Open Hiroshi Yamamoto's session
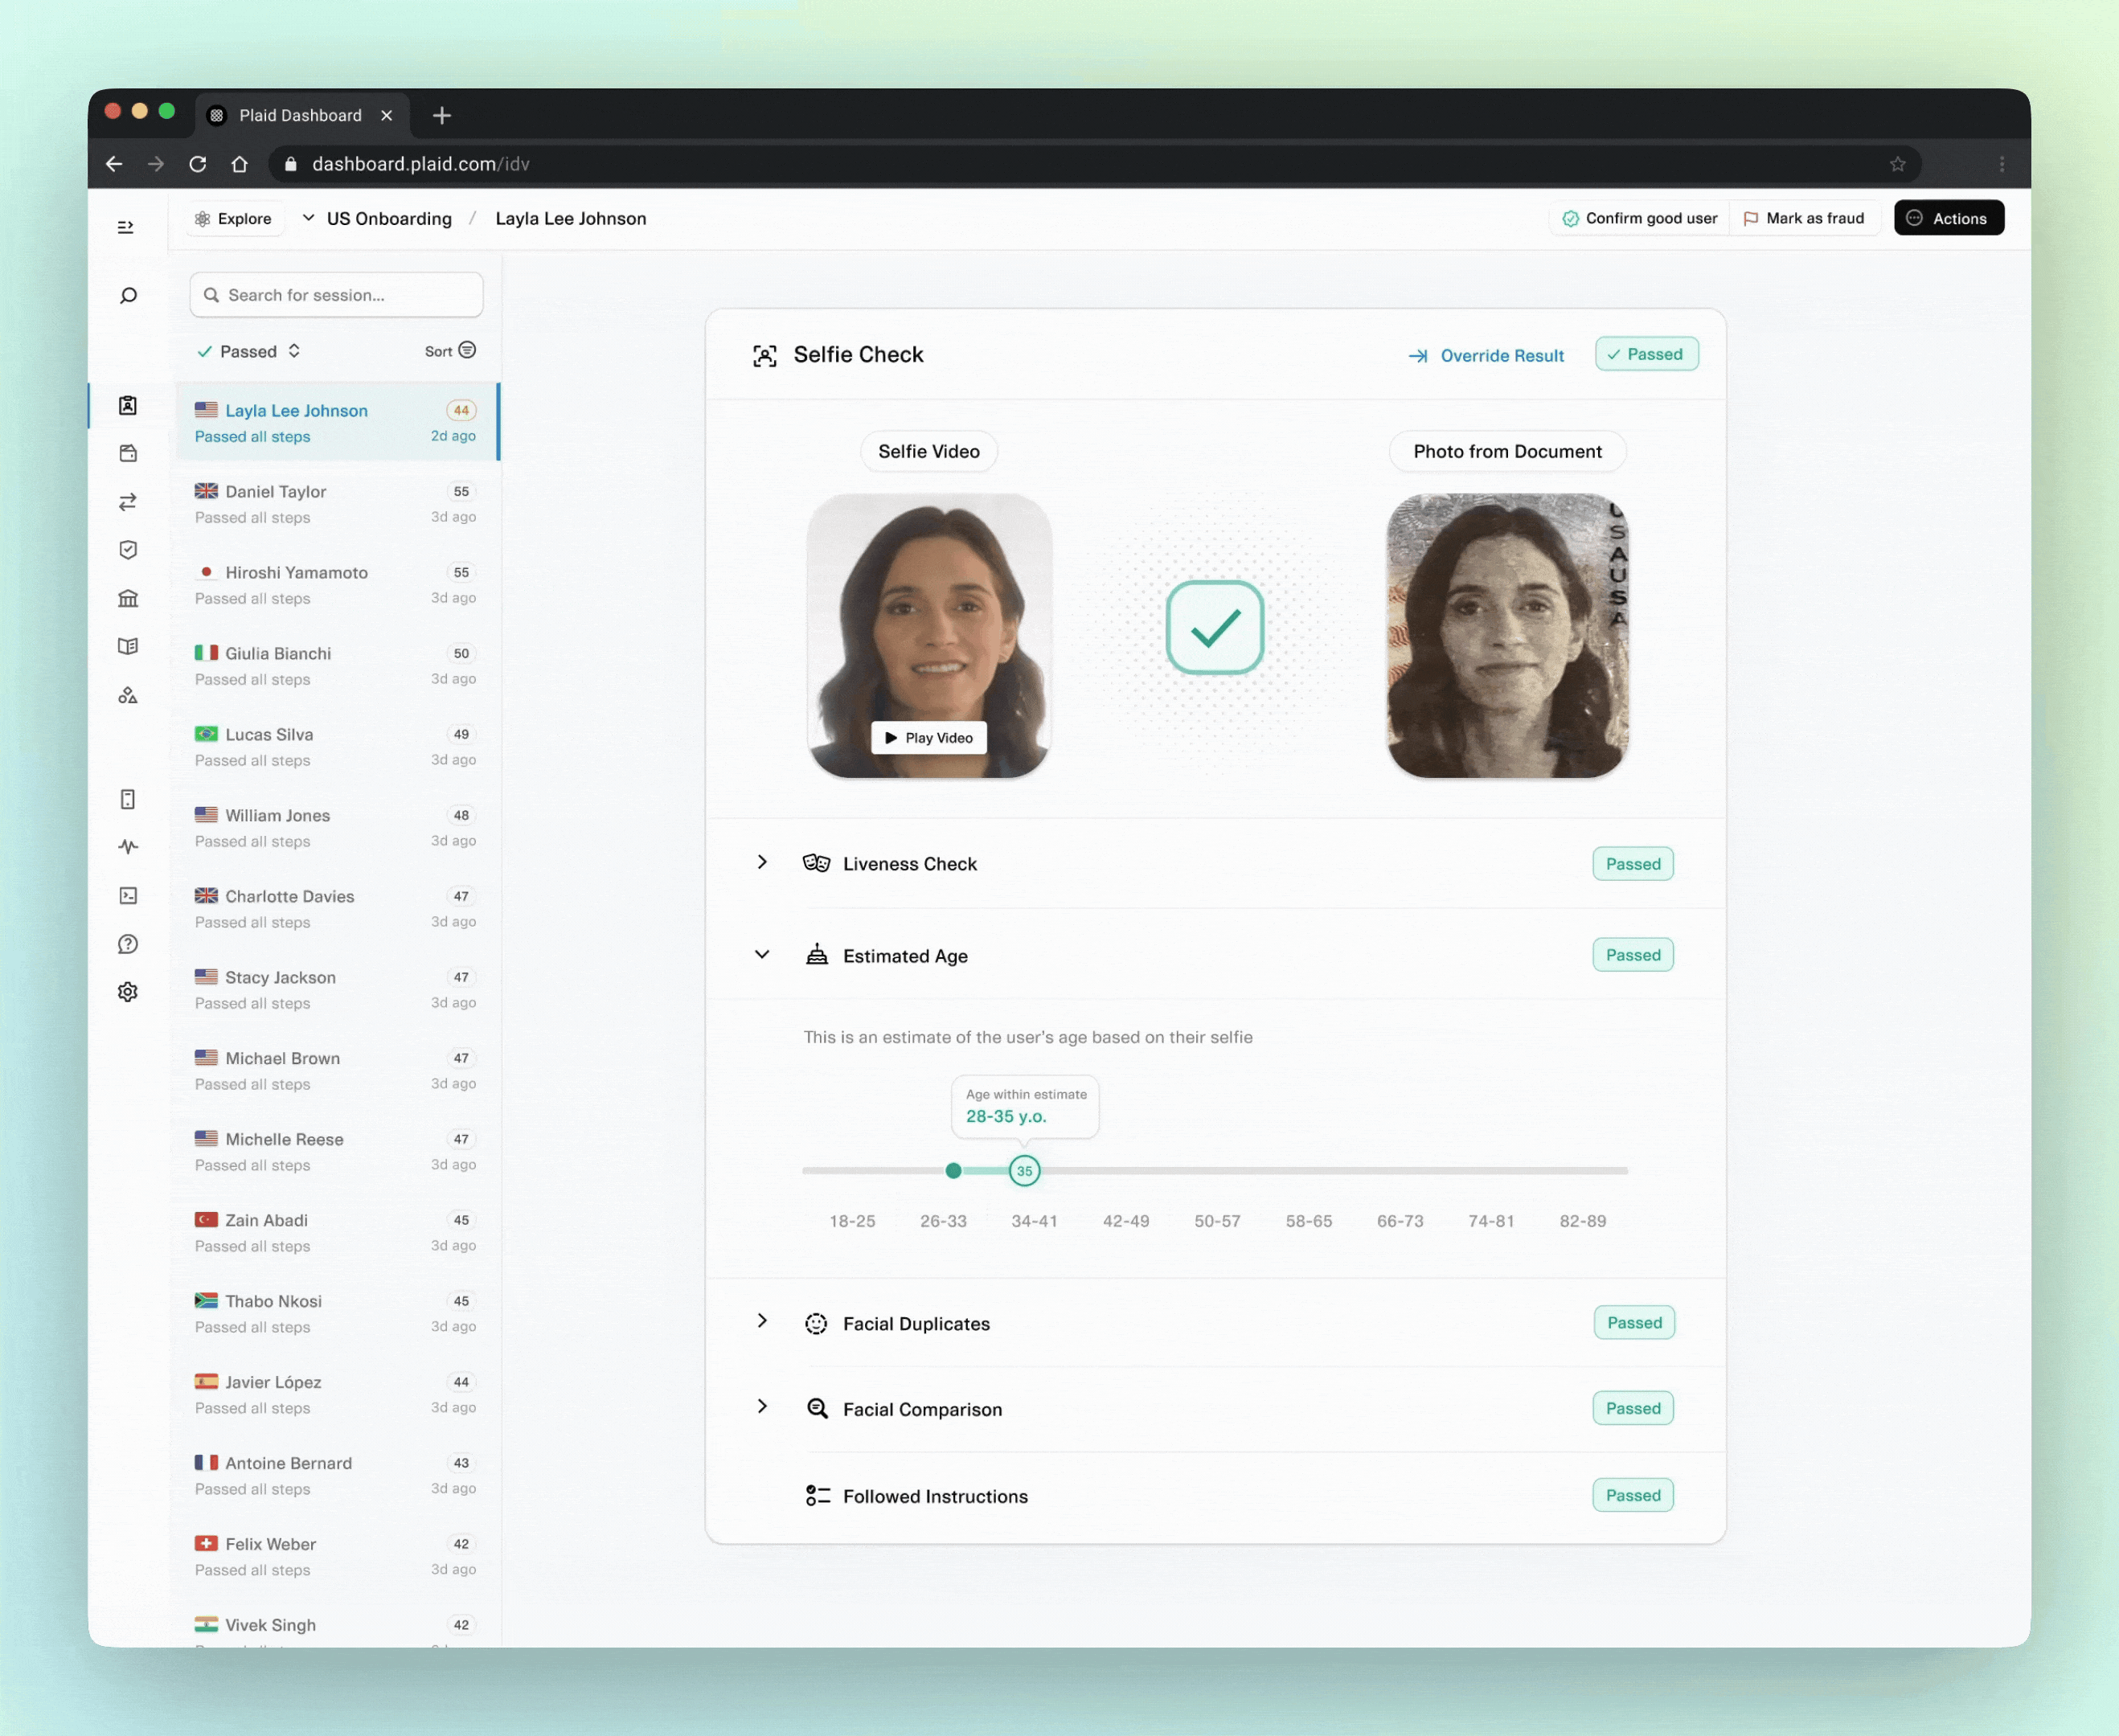This screenshot has width=2119, height=1736. (x=336, y=585)
